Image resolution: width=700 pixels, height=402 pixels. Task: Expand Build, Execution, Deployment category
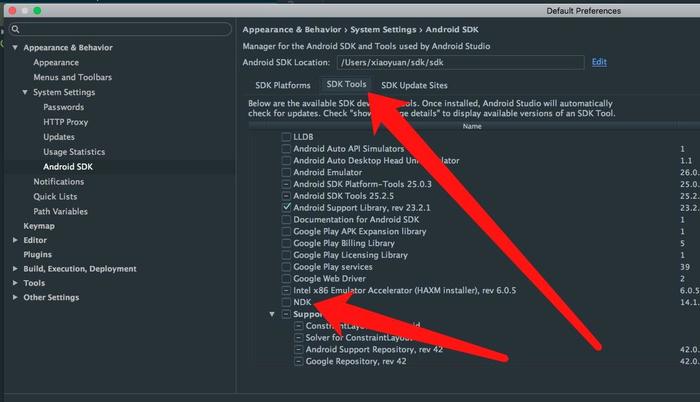[15, 269]
